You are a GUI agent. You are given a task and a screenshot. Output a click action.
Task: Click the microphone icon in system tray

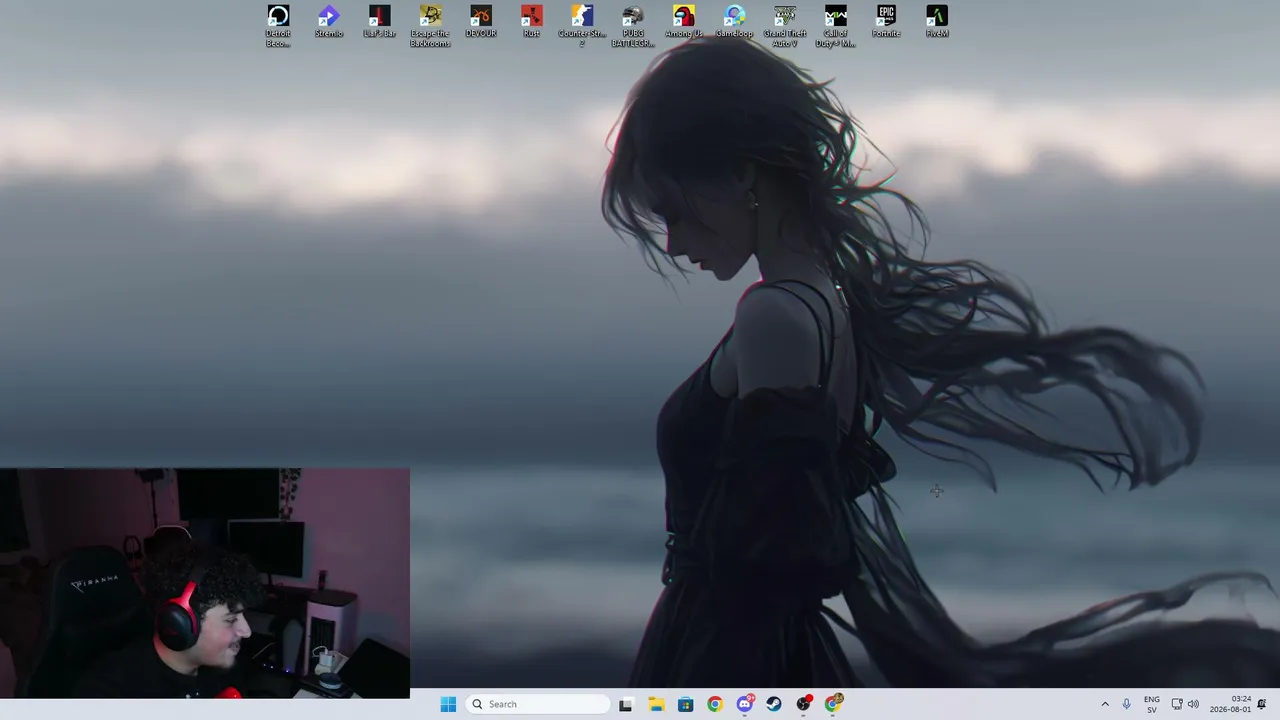click(x=1126, y=704)
